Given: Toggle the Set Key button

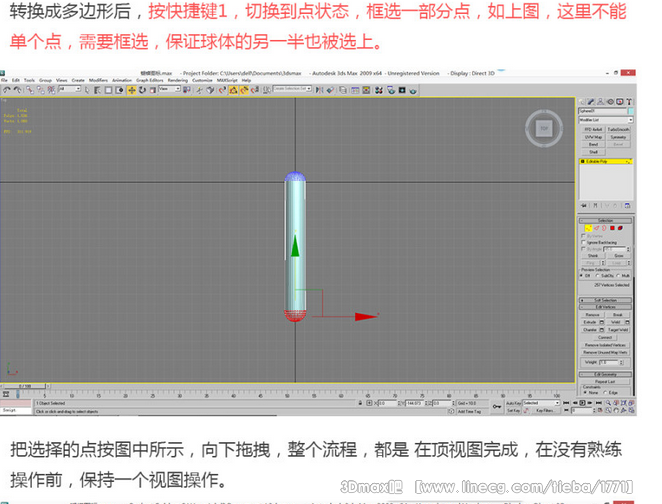Looking at the screenshot, I should click(x=513, y=410).
